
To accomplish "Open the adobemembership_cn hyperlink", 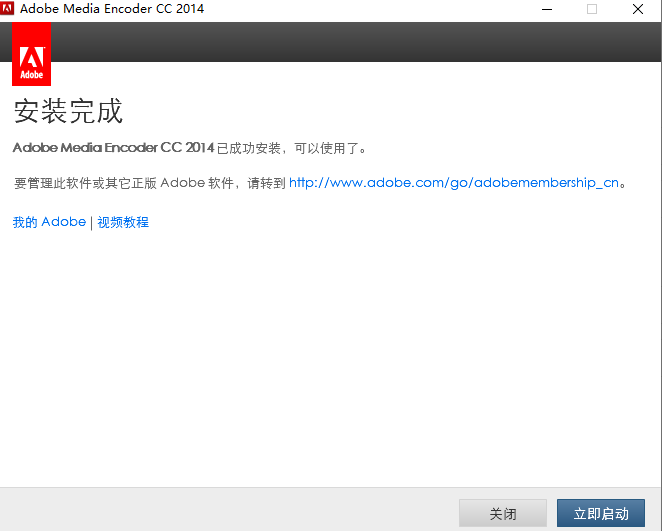I will click(454, 183).
